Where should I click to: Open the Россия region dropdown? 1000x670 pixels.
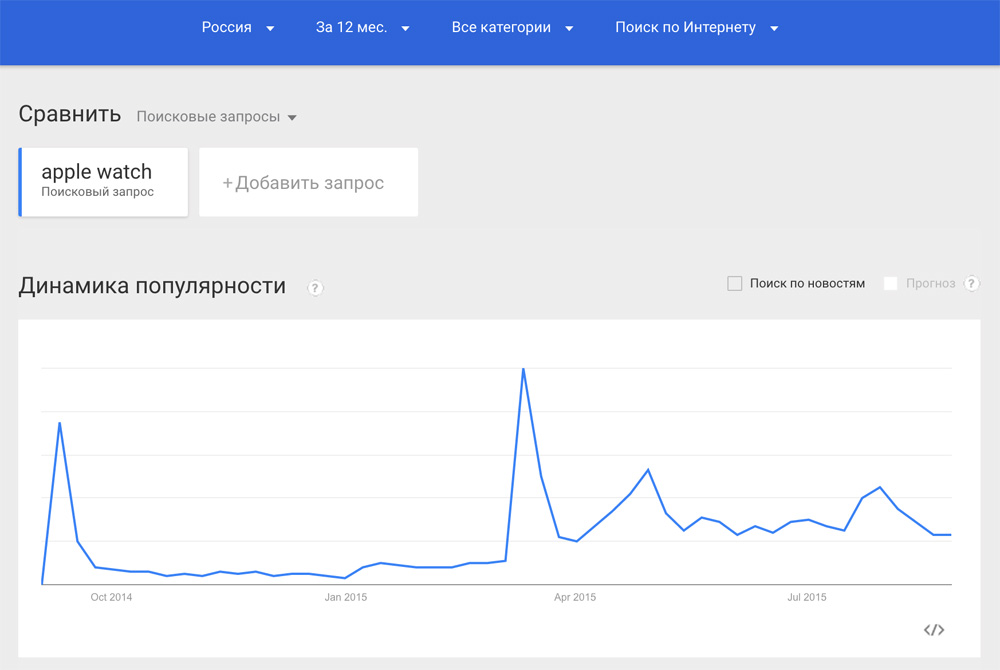tap(238, 27)
